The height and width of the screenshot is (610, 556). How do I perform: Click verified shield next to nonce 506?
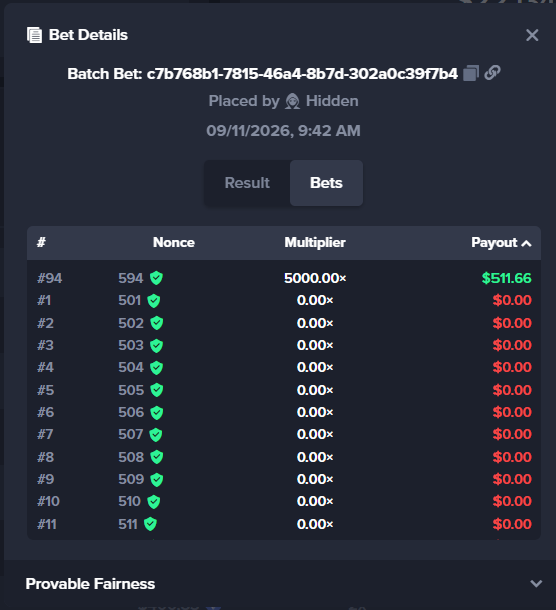[157, 413]
